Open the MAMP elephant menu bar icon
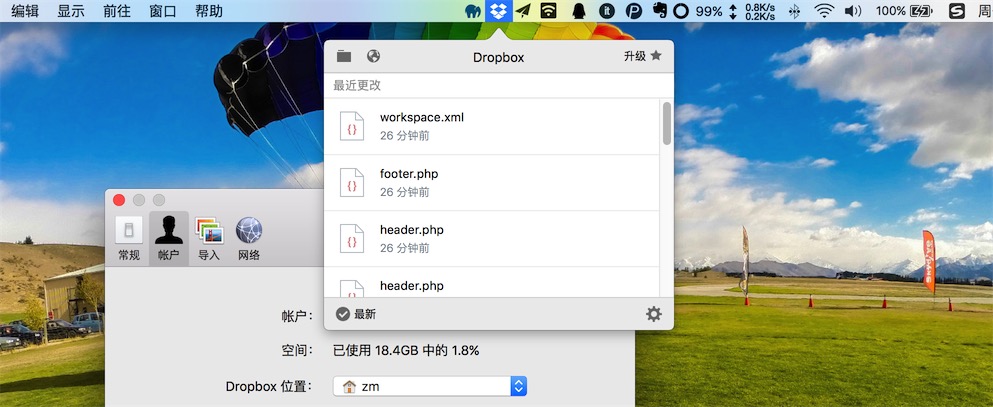993x407 pixels. [x=473, y=11]
